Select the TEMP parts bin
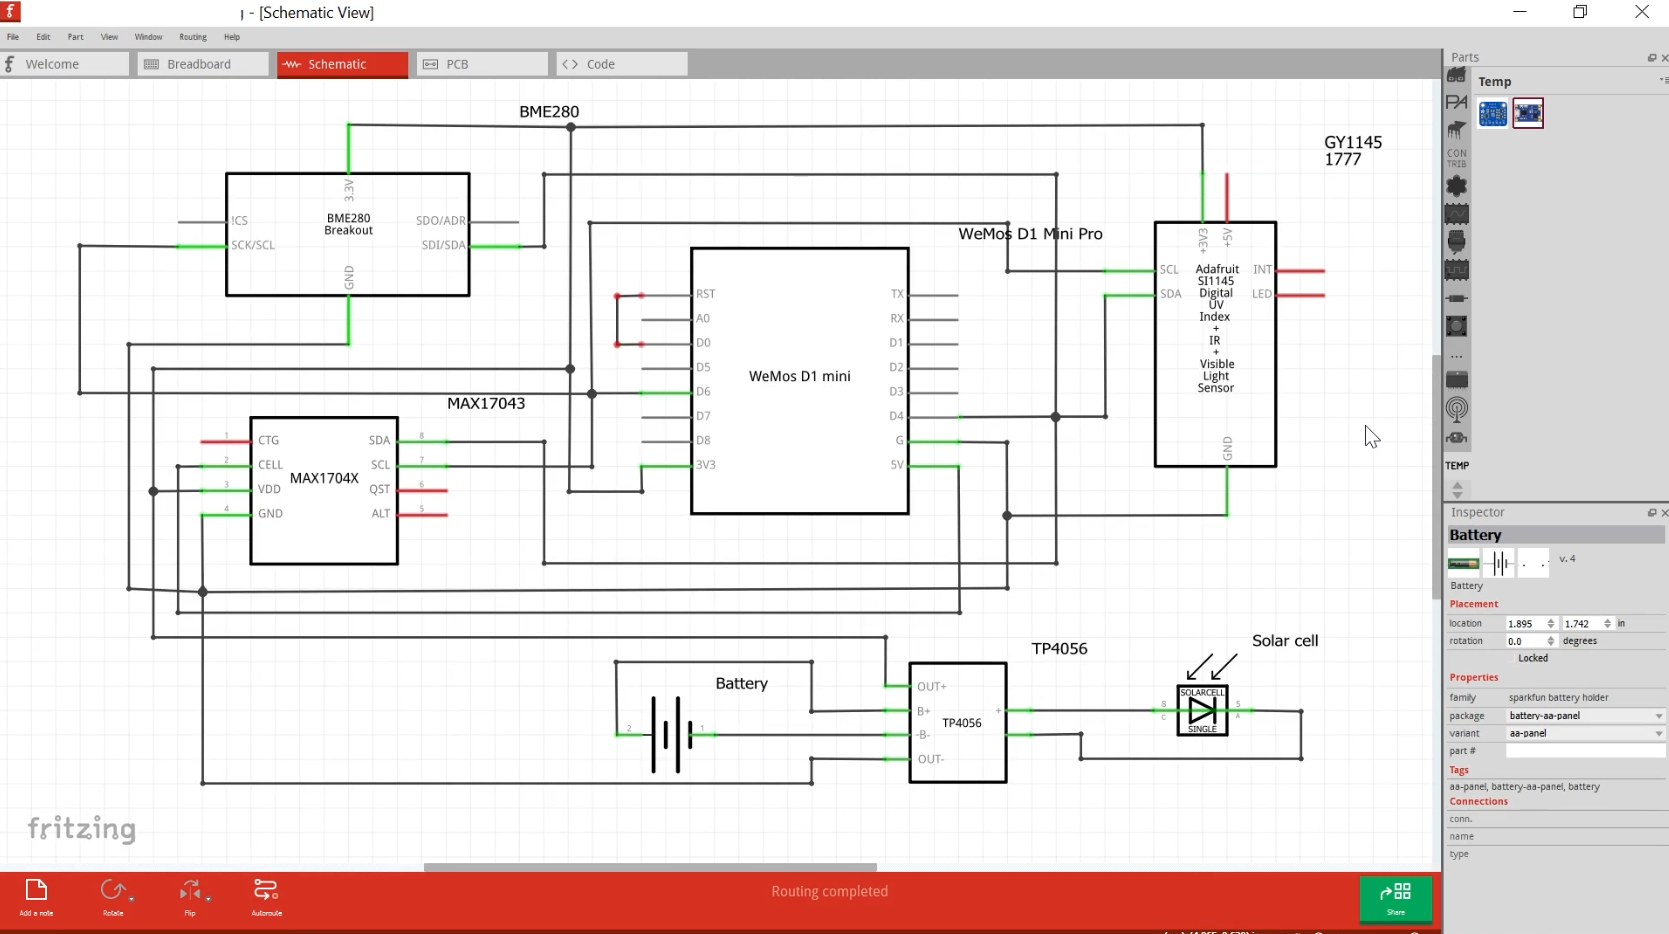The image size is (1669, 934). tap(1458, 465)
